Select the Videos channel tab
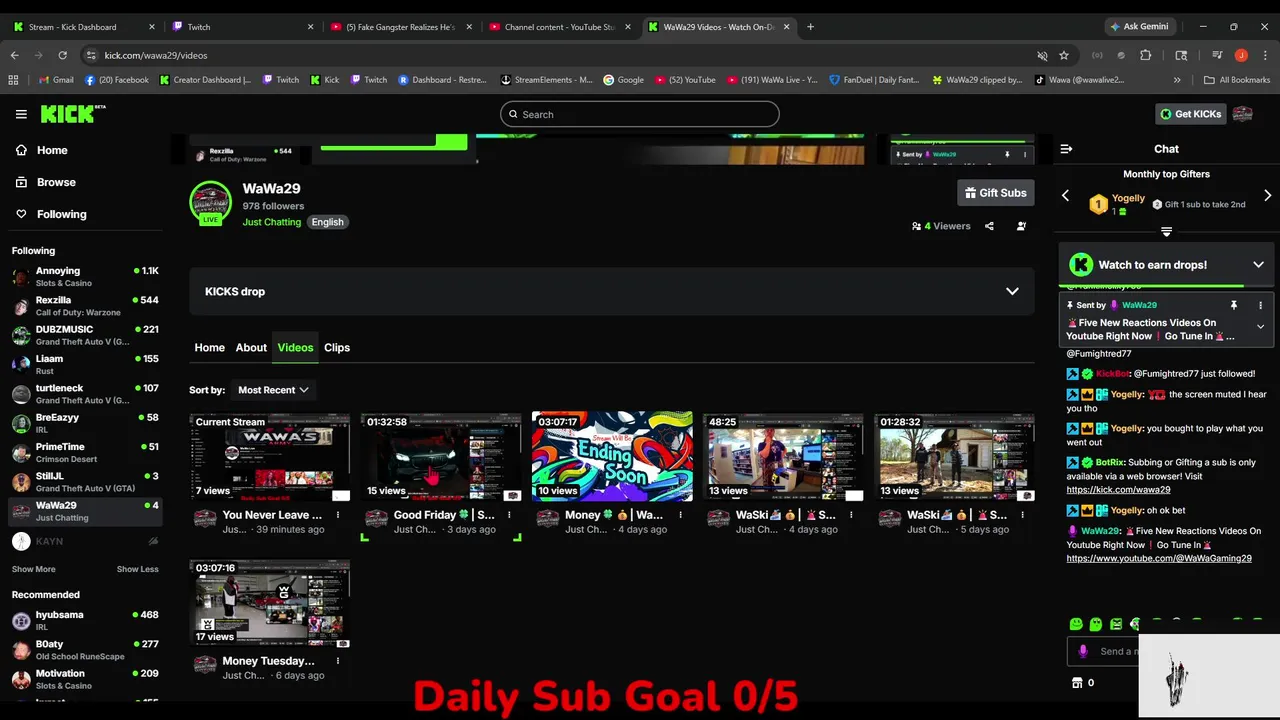The width and height of the screenshot is (1280, 720). point(295,348)
